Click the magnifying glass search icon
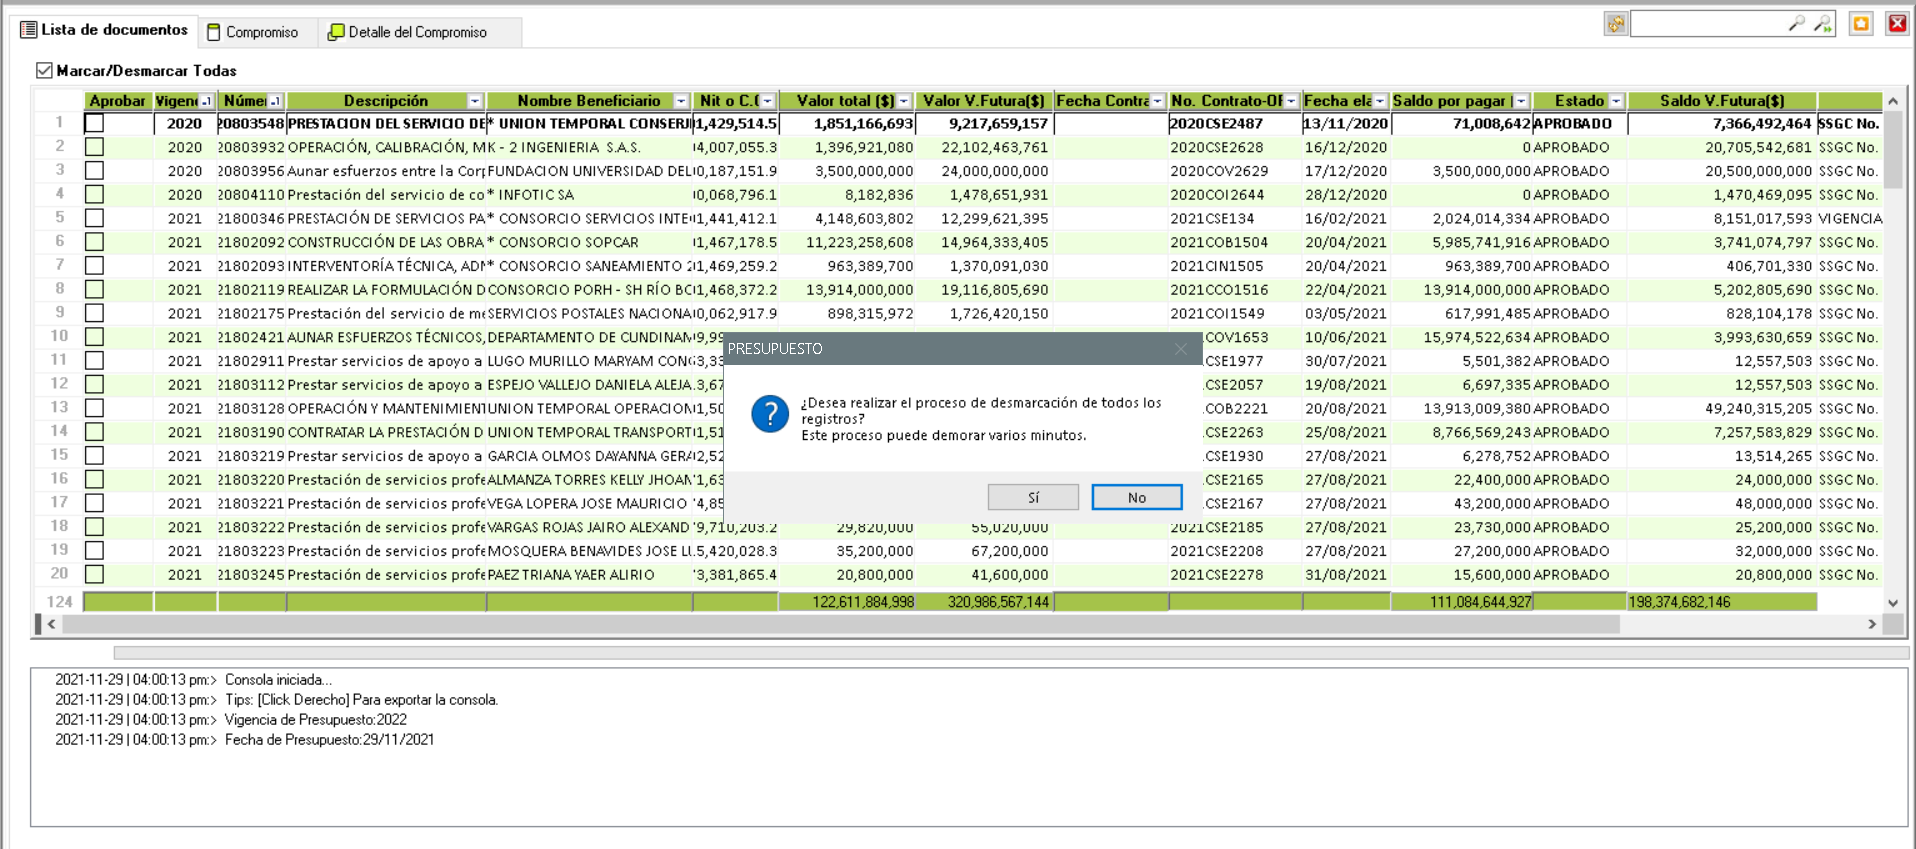Screen dimensions: 1916x849 1796,23
